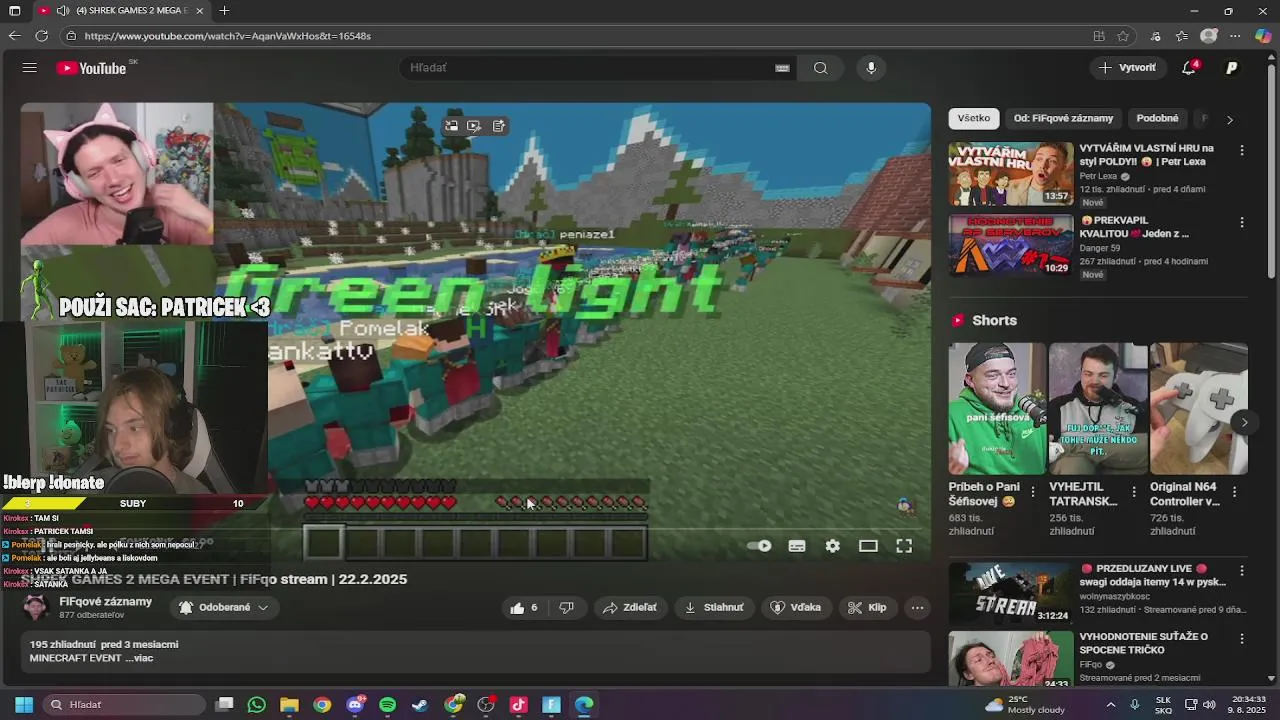Reload the page
1280x720 pixels.
pos(41,36)
